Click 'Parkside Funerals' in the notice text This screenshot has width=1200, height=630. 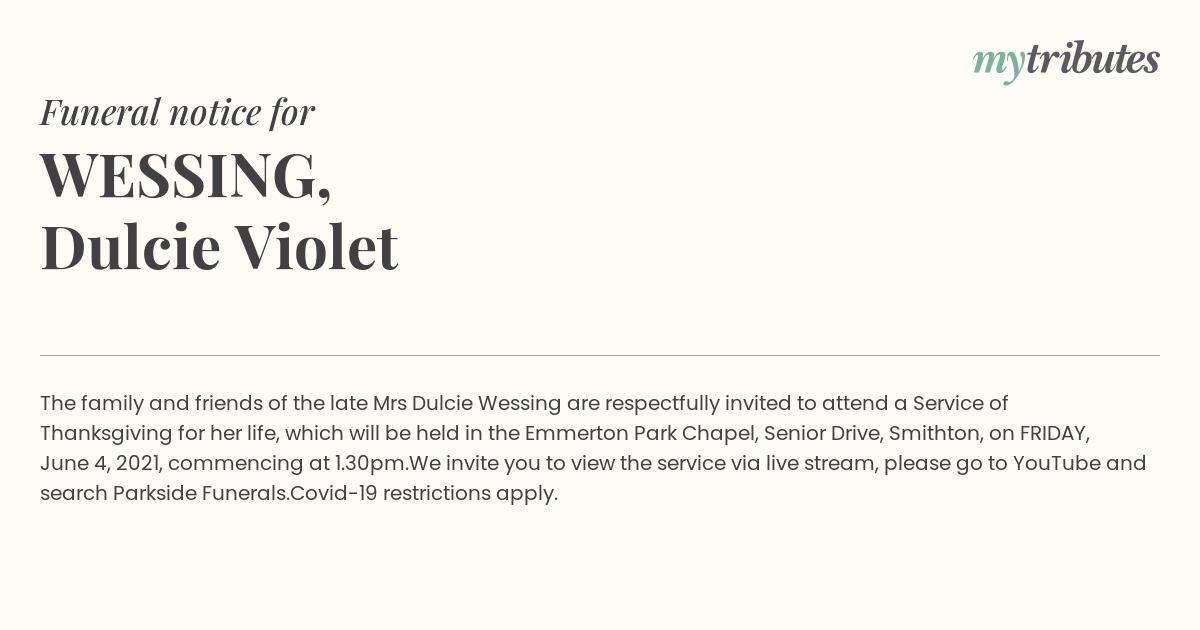pos(200,493)
